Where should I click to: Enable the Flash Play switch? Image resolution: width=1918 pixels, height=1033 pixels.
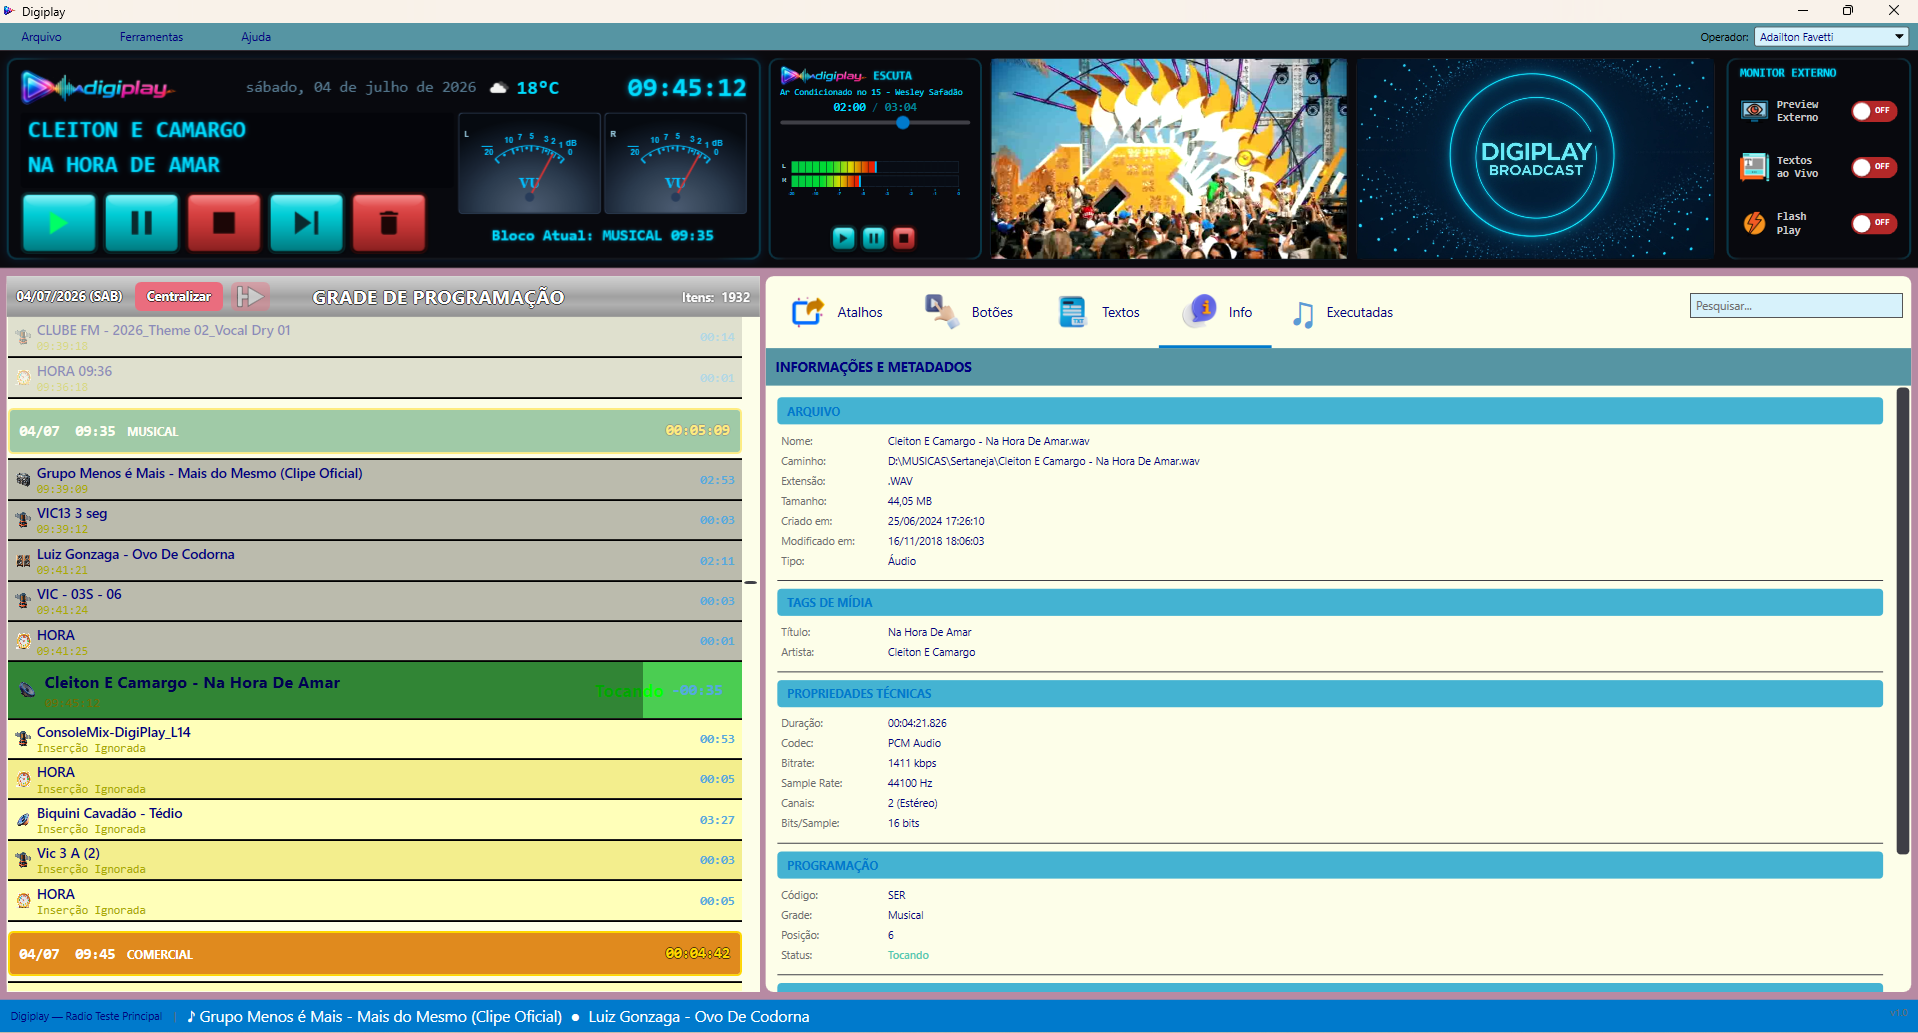[1874, 223]
